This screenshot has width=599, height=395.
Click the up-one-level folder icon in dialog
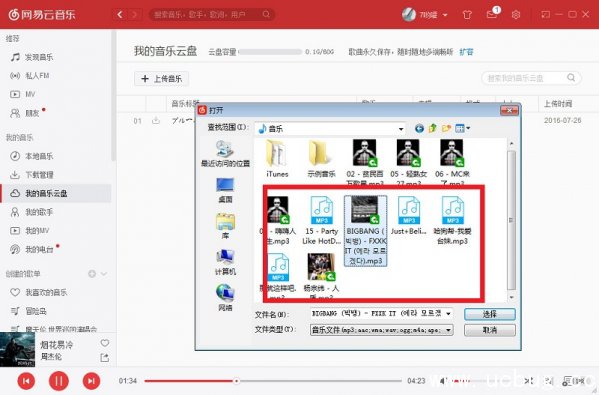pyautogui.click(x=433, y=128)
